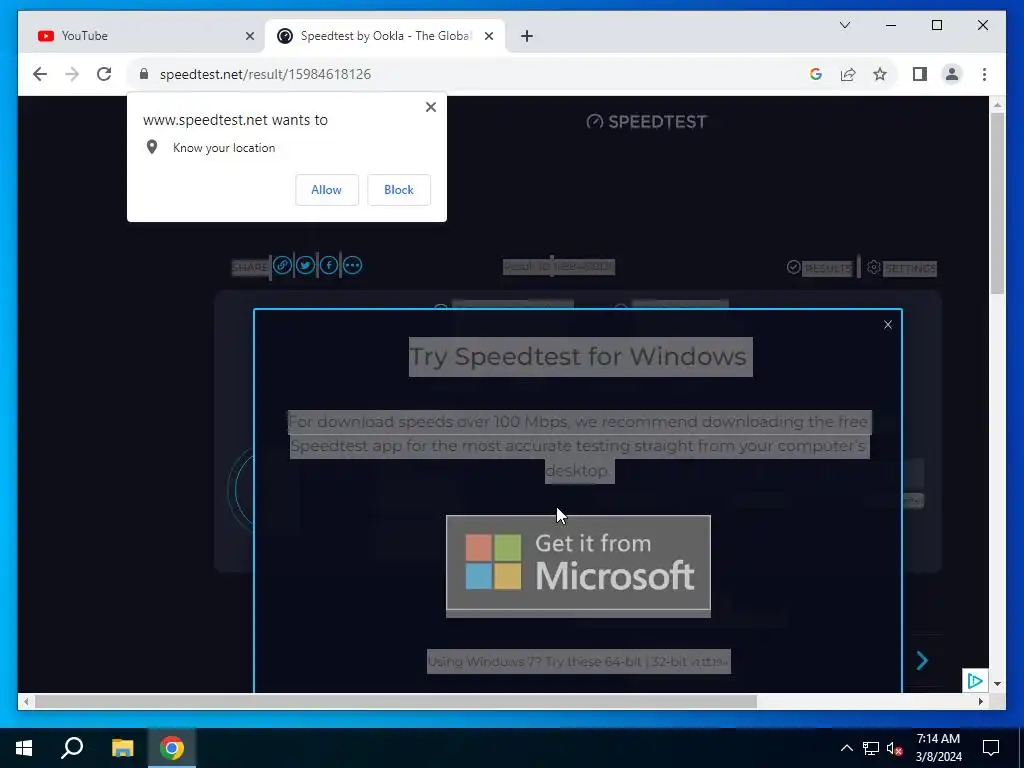Open File Explorer from taskbar
The height and width of the screenshot is (768, 1024).
(x=122, y=748)
